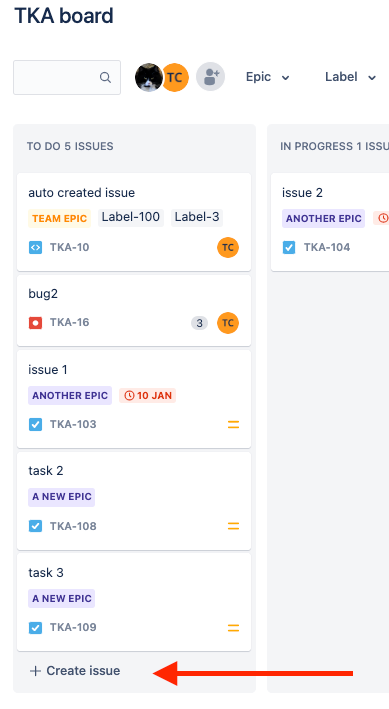Open issue key TKA-16

tap(69, 322)
